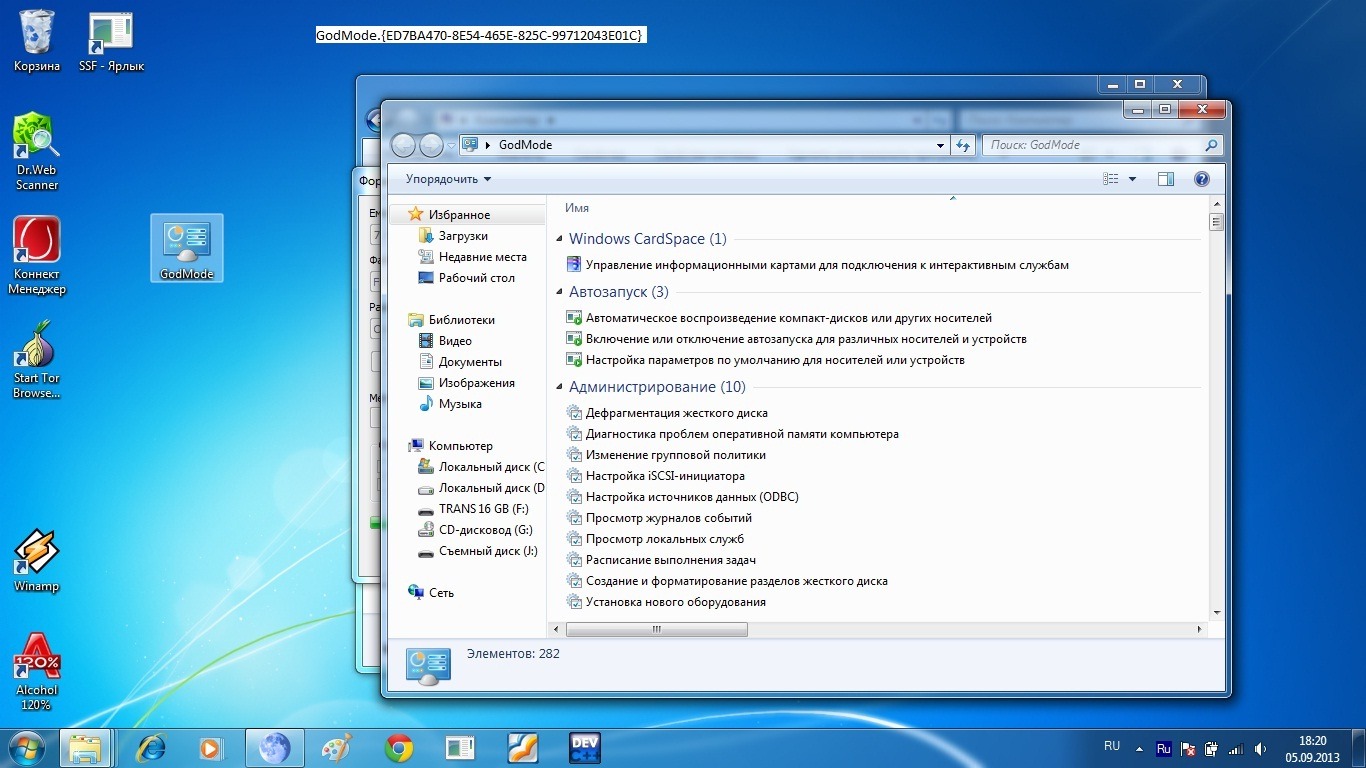Open Рабочий стол in navigation pane
Viewport: 1366px width, 768px height.
[476, 278]
